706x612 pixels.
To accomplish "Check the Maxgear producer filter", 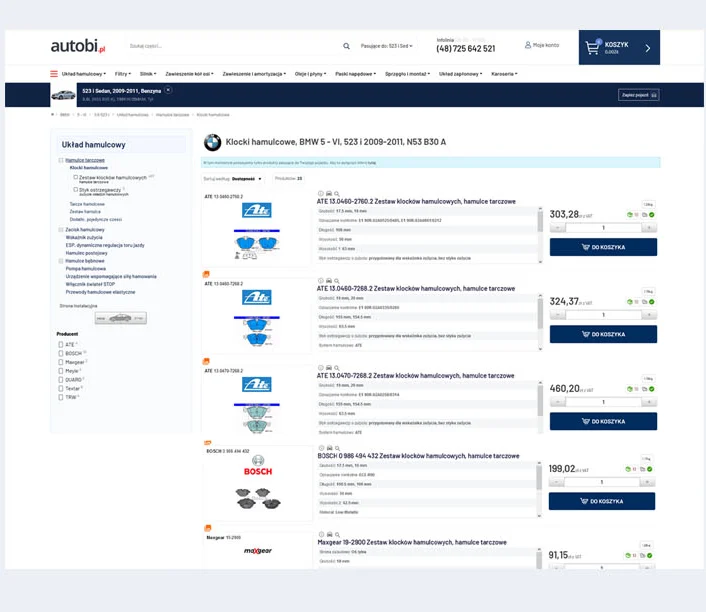I will [x=61, y=362].
